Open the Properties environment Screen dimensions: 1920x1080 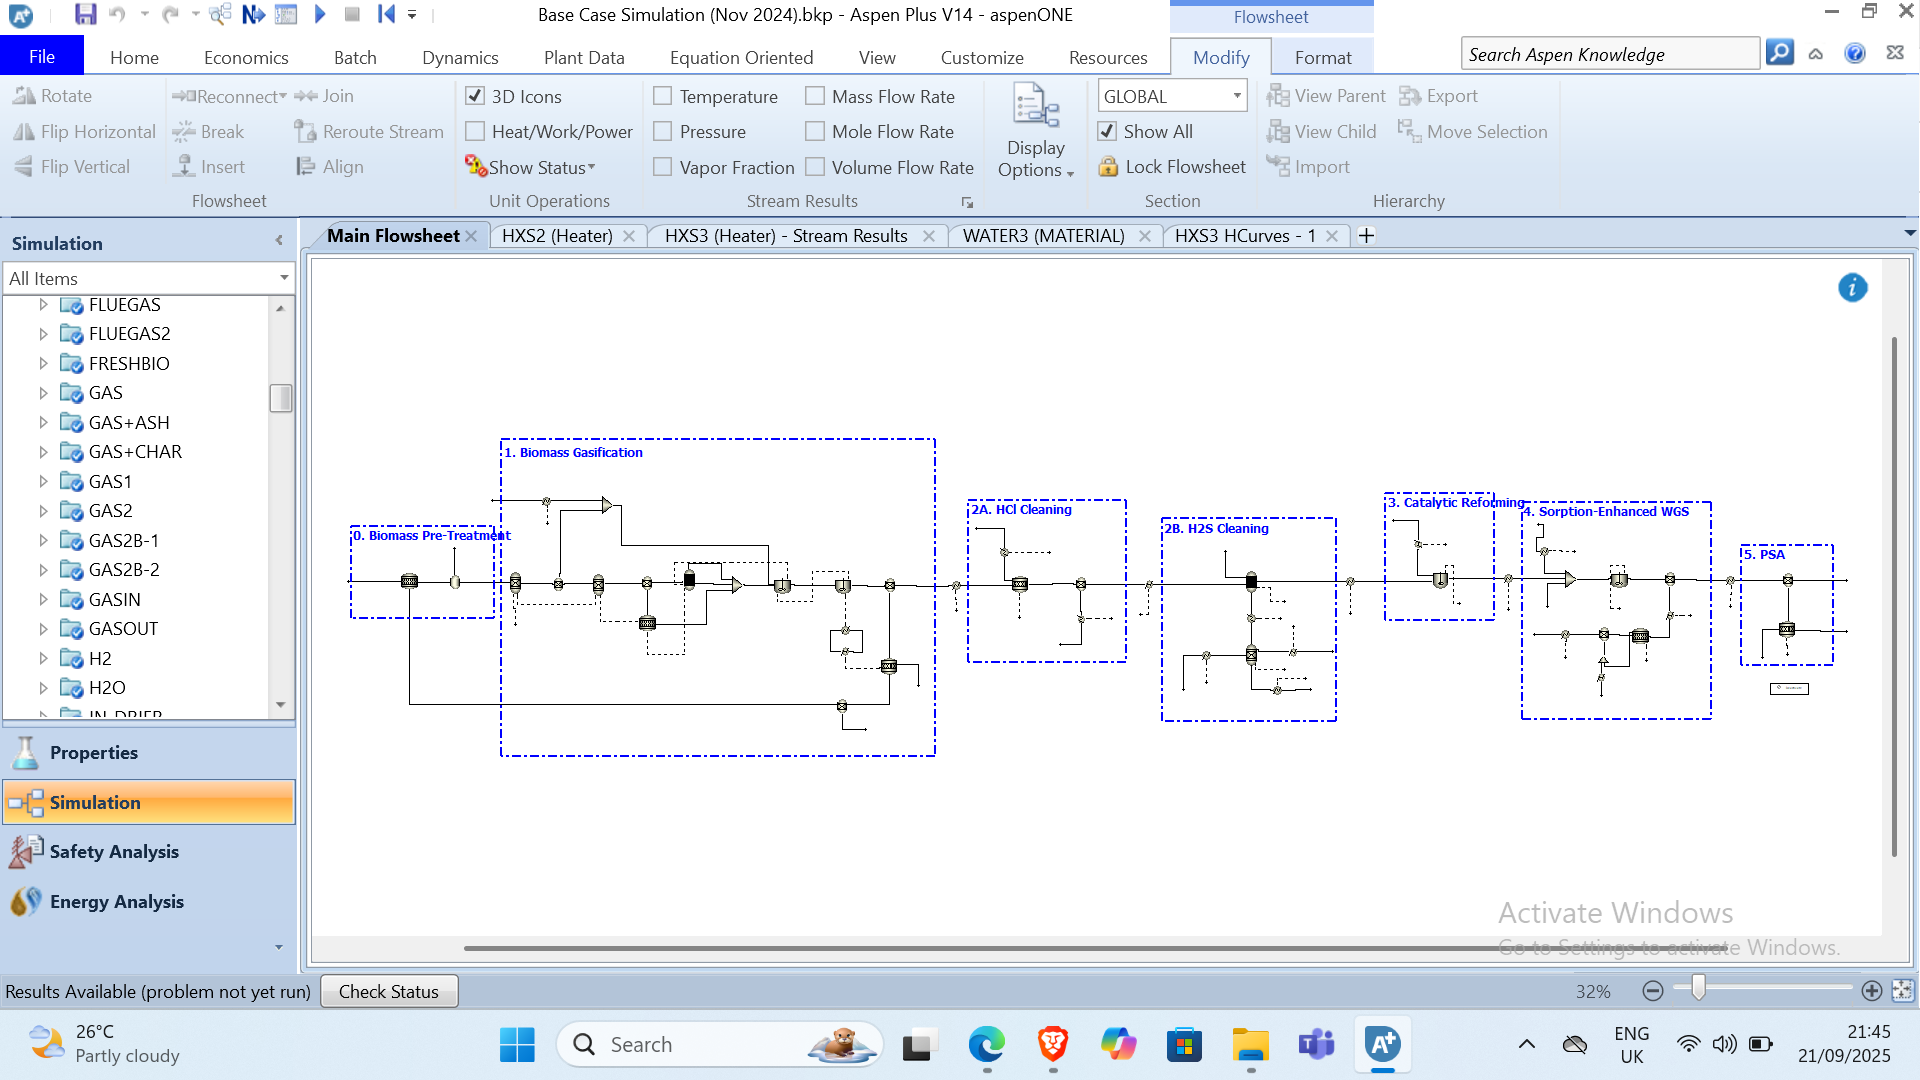(94, 753)
